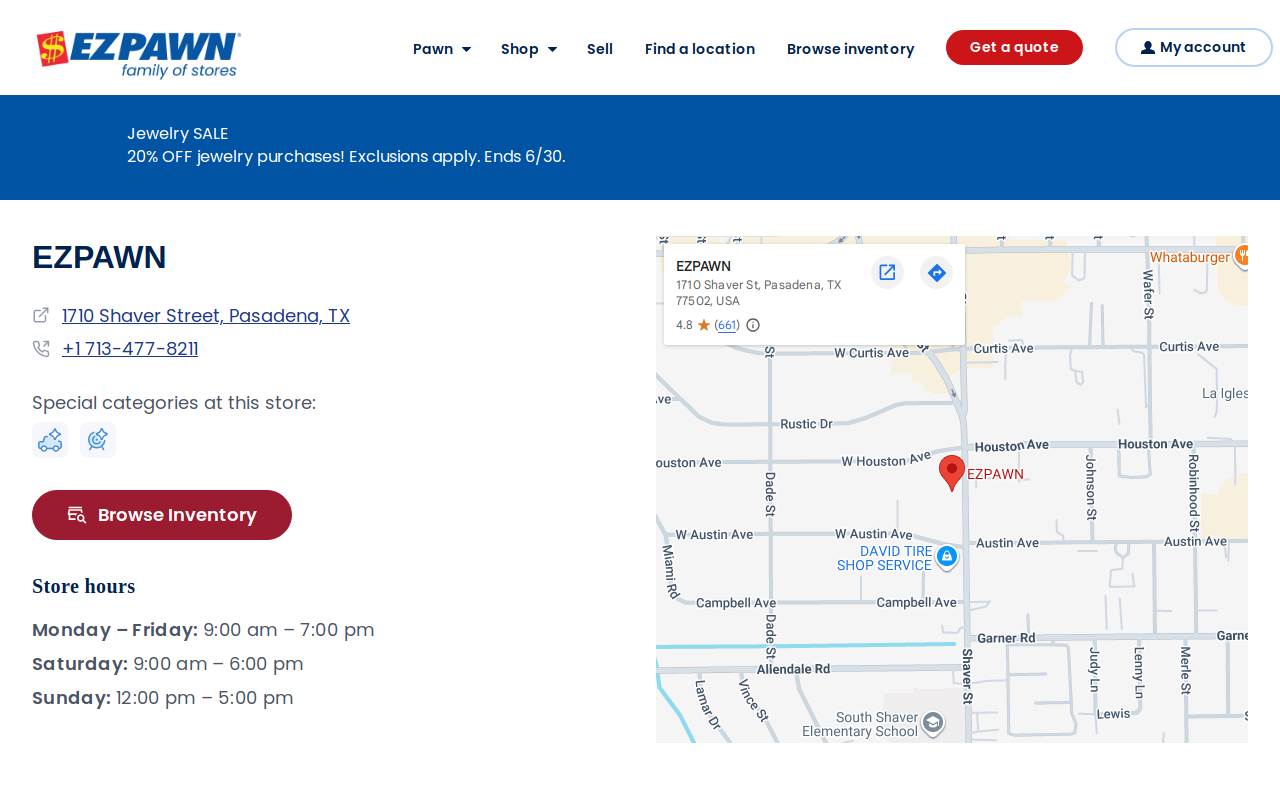Click the external link icon beside the address
The image size is (1280, 800).
[x=41, y=315]
